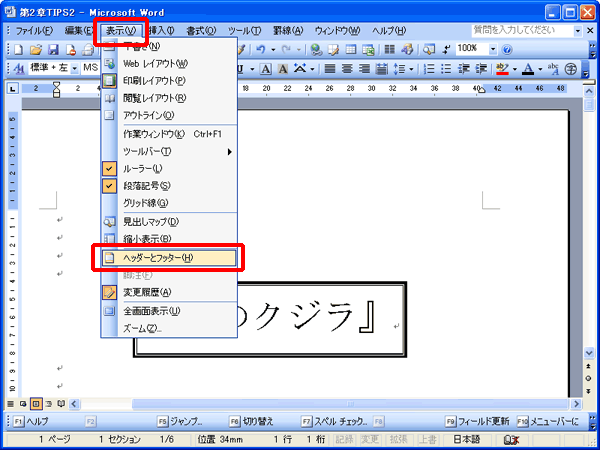Click the Open folder icon

[x=36, y=50]
